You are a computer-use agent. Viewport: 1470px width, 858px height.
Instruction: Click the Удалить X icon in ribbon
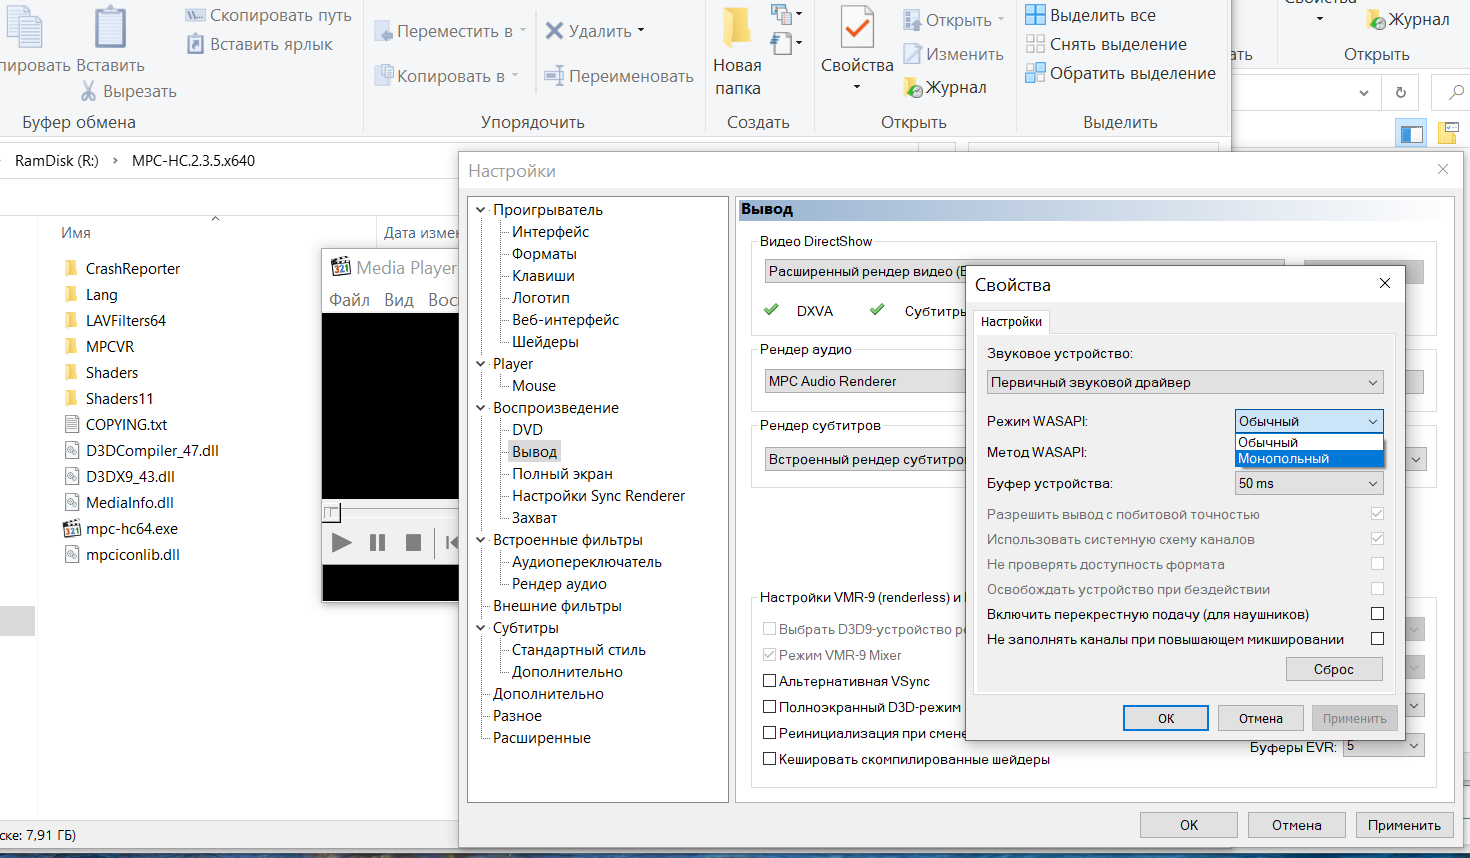pyautogui.click(x=554, y=31)
